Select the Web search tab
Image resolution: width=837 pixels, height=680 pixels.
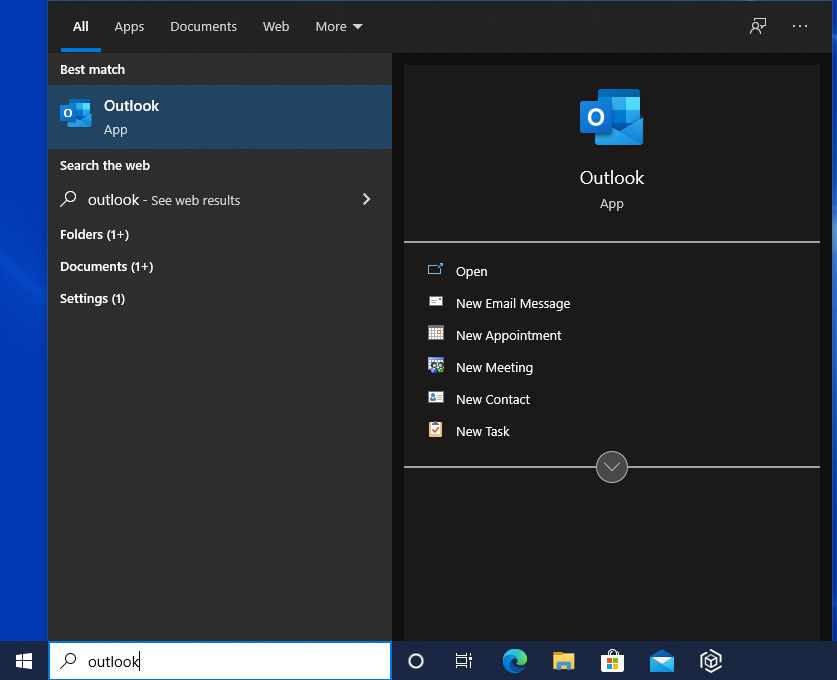[276, 26]
